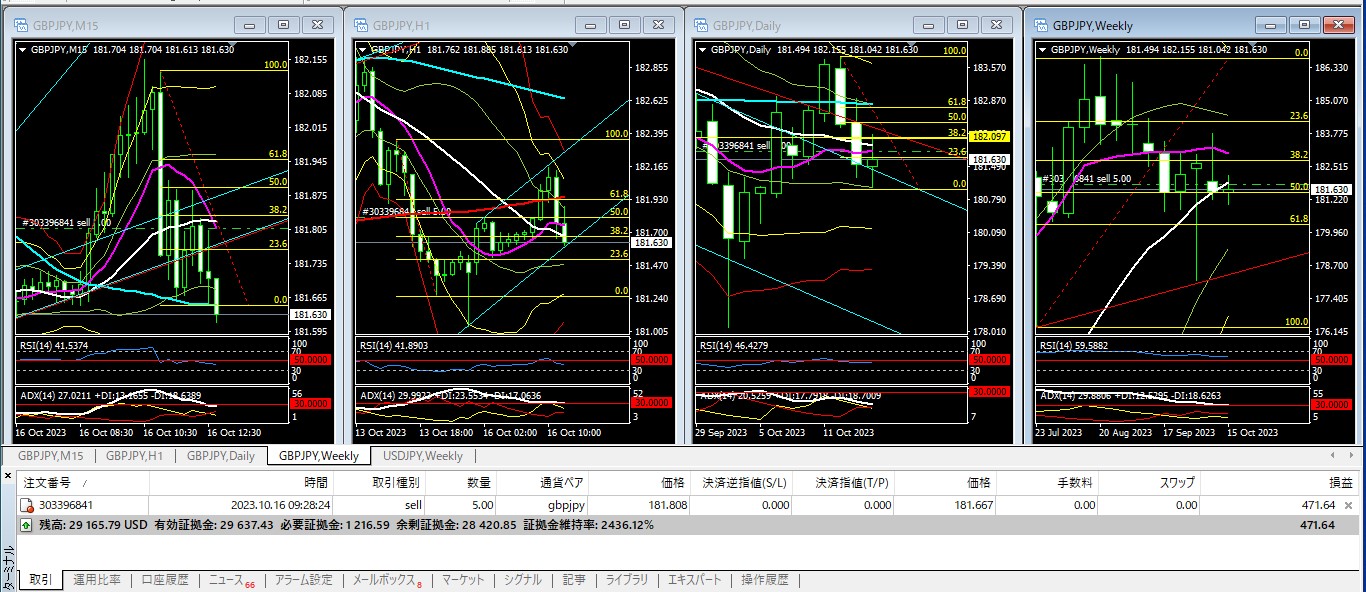Sort orders by the 損益 column header
The width and height of the screenshot is (1366, 592).
1340,481
